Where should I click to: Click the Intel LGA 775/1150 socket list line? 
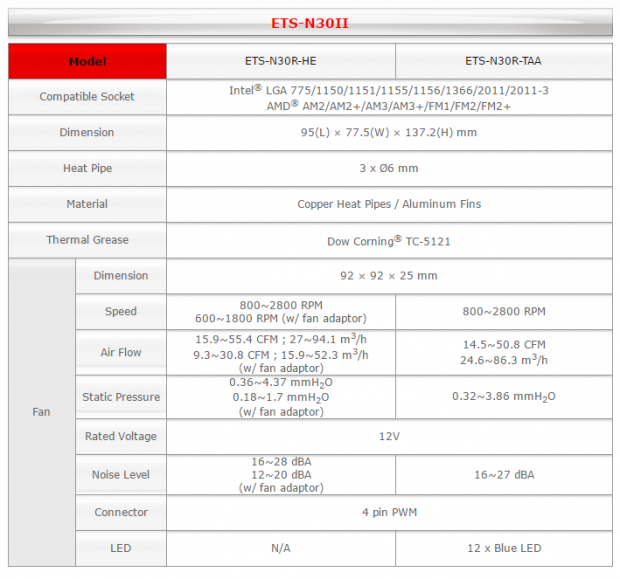click(389, 90)
